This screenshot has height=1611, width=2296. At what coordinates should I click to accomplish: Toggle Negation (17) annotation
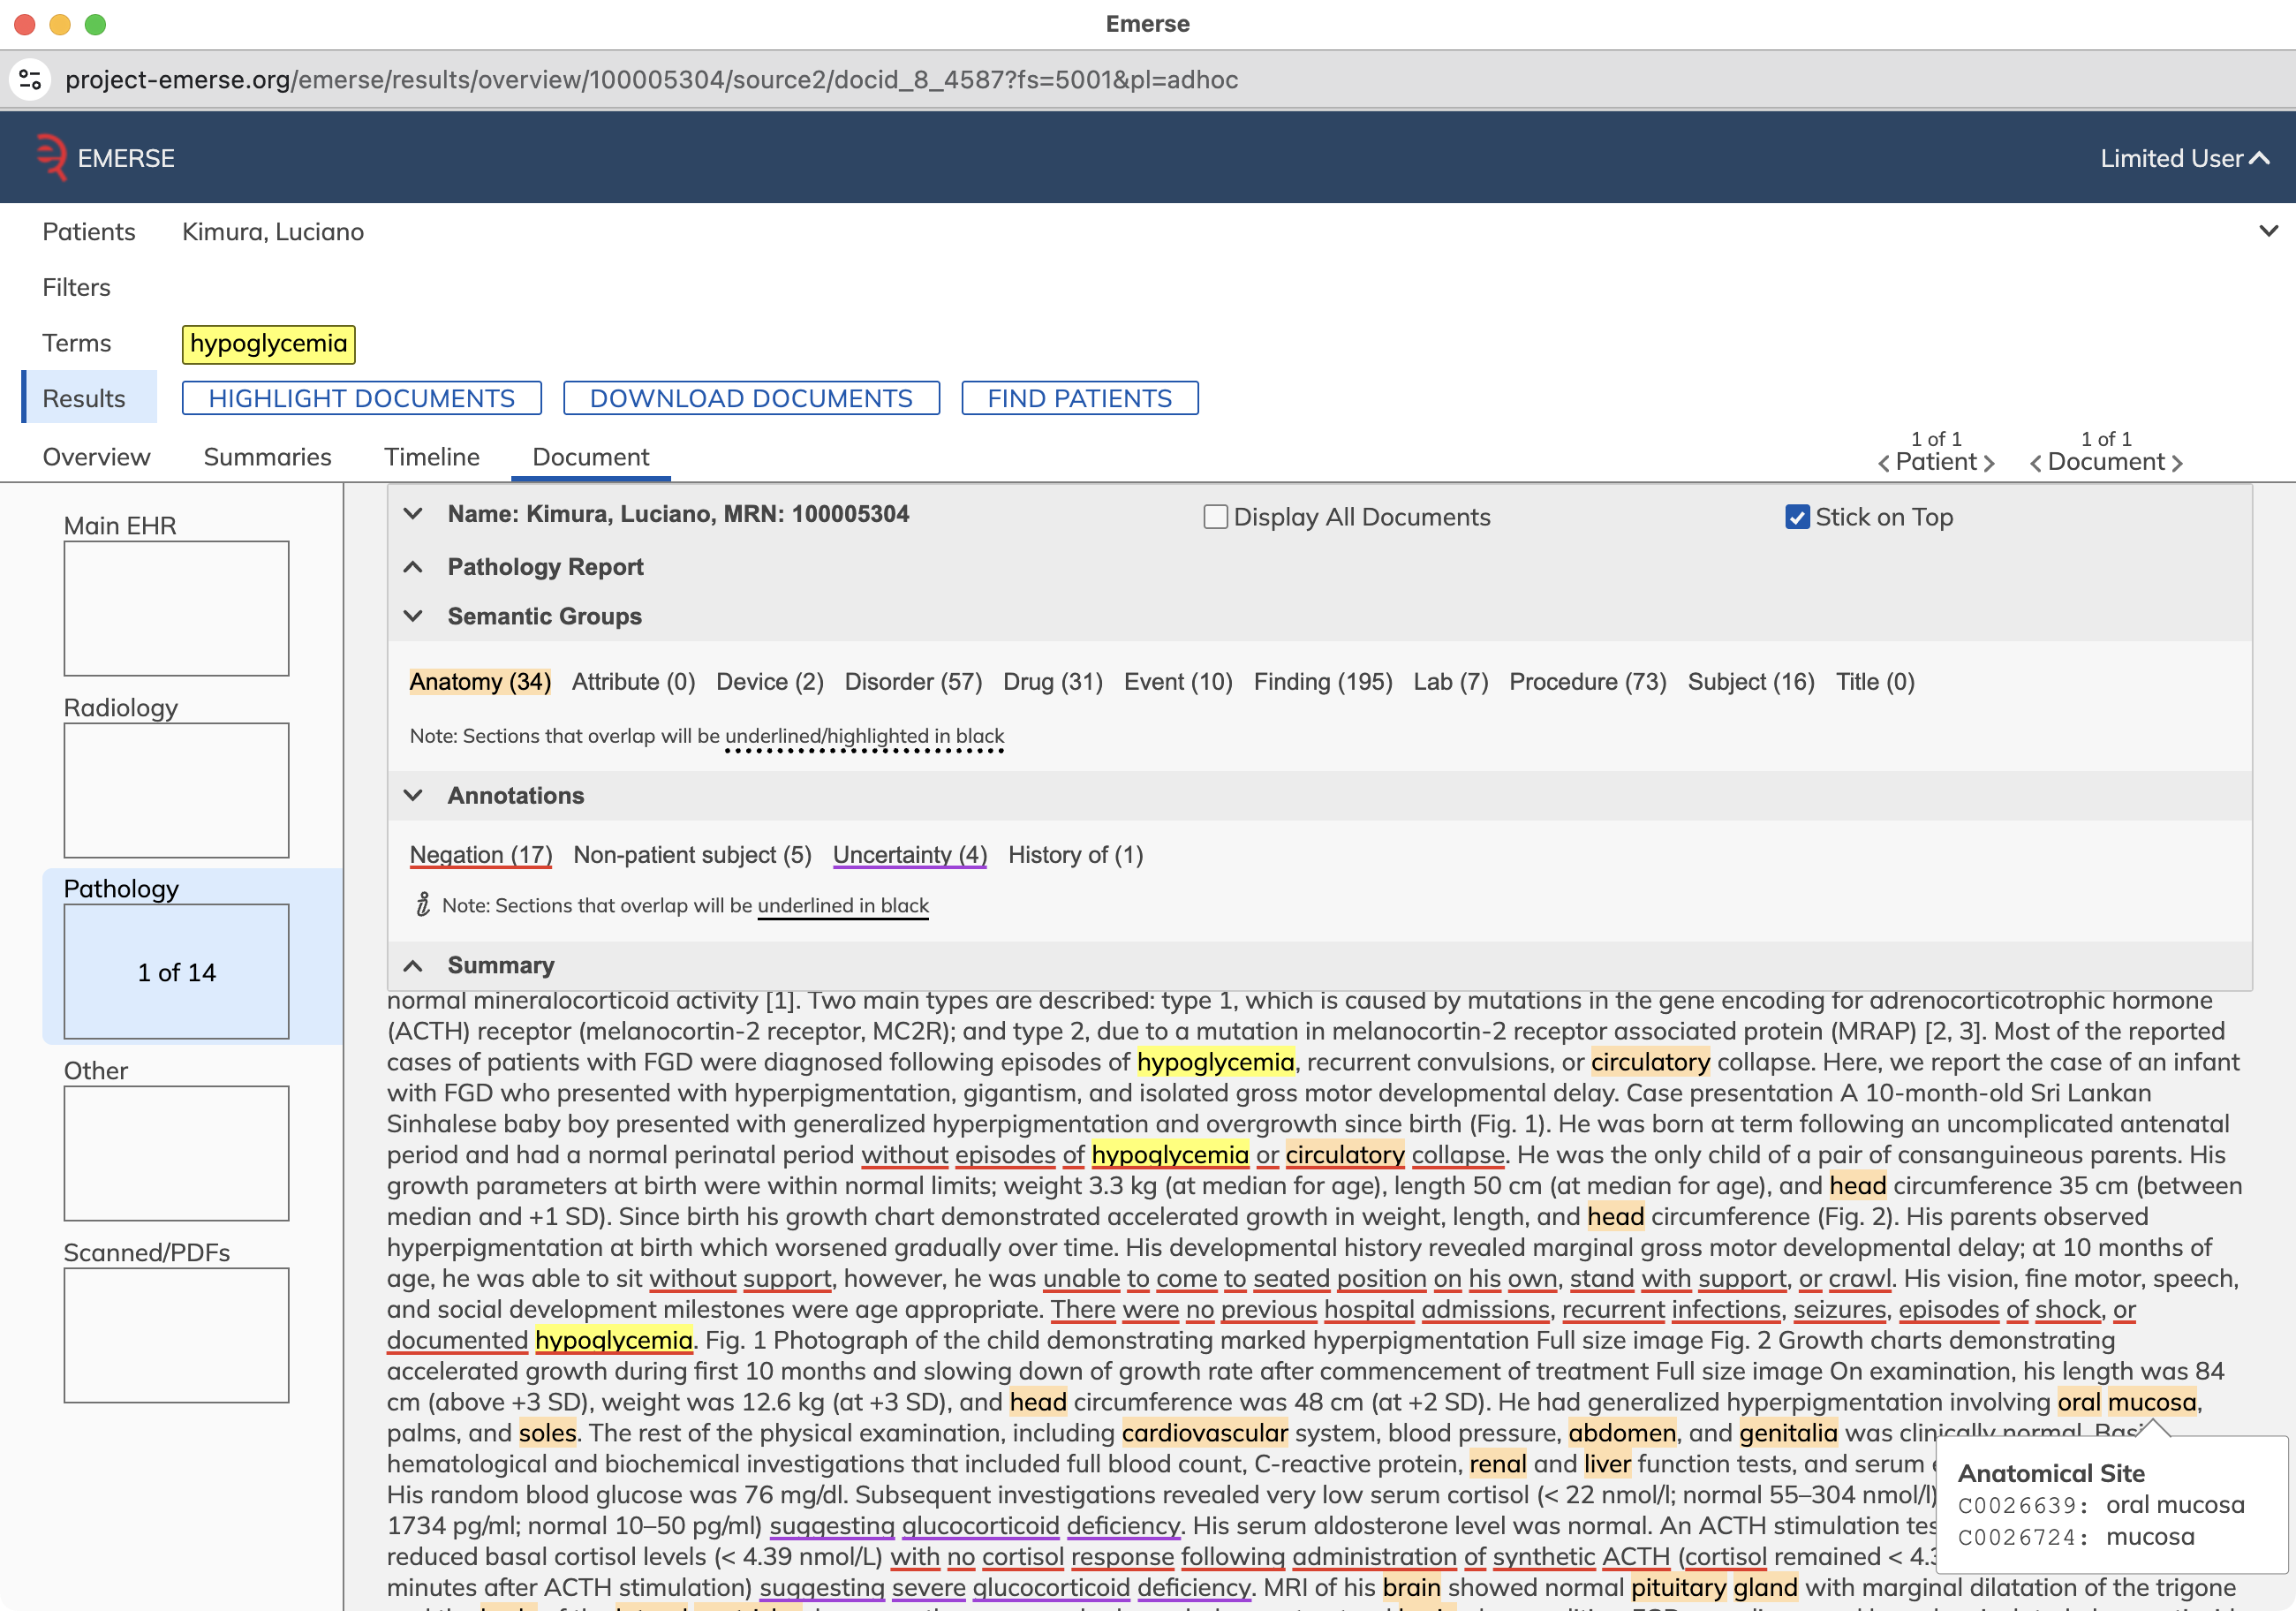(x=480, y=854)
